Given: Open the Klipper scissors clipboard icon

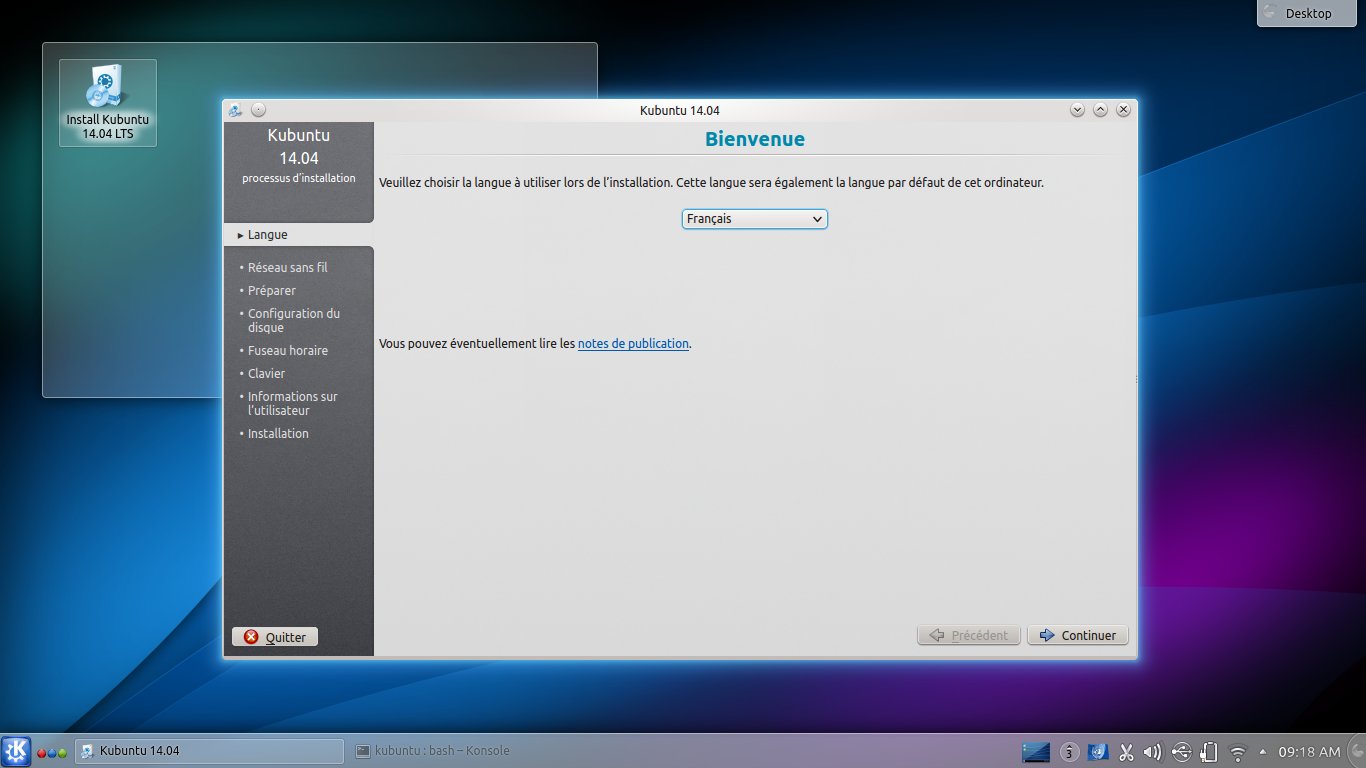Looking at the screenshot, I should [x=1126, y=751].
